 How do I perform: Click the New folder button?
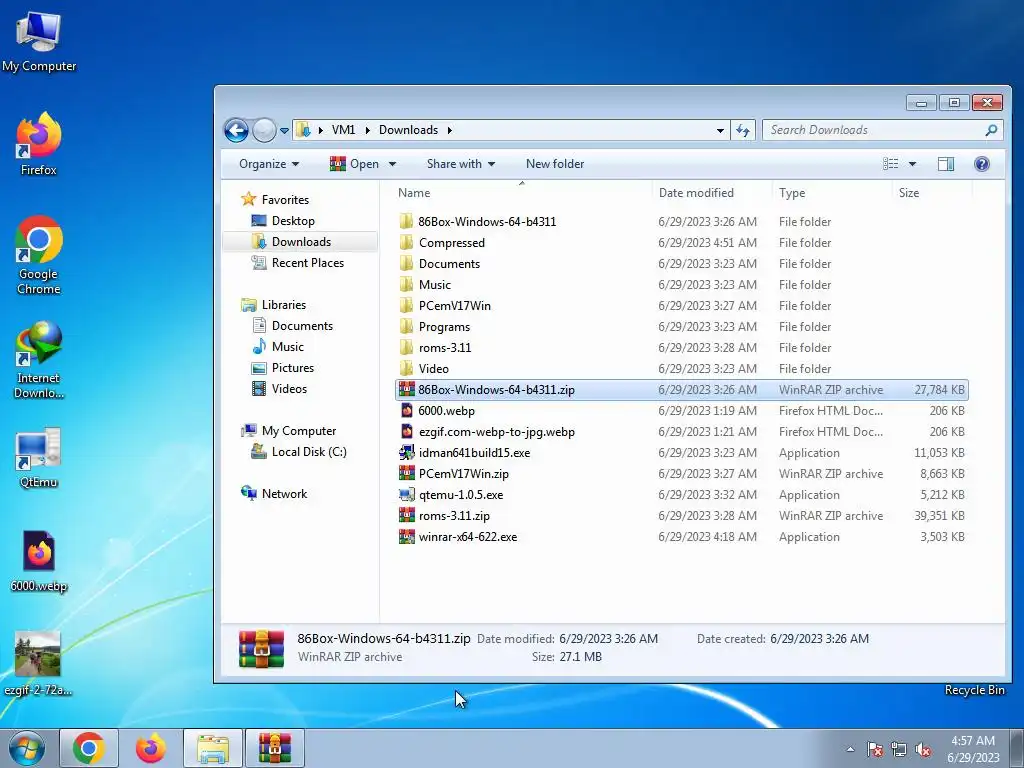tap(555, 164)
